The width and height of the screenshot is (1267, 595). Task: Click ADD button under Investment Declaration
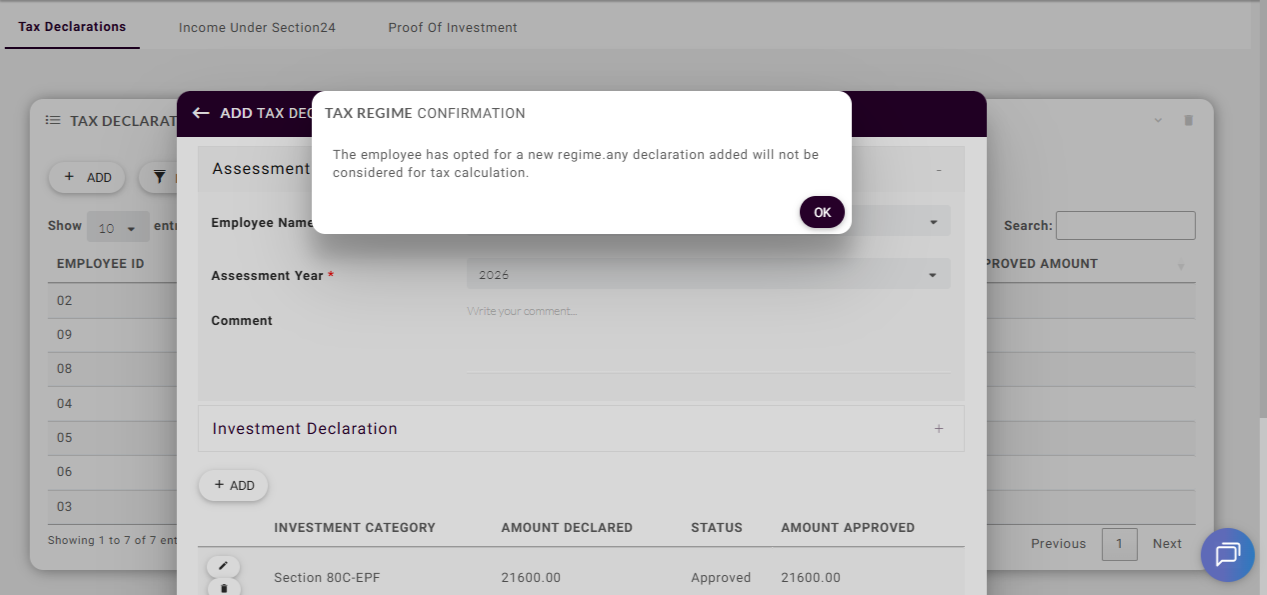tap(233, 485)
